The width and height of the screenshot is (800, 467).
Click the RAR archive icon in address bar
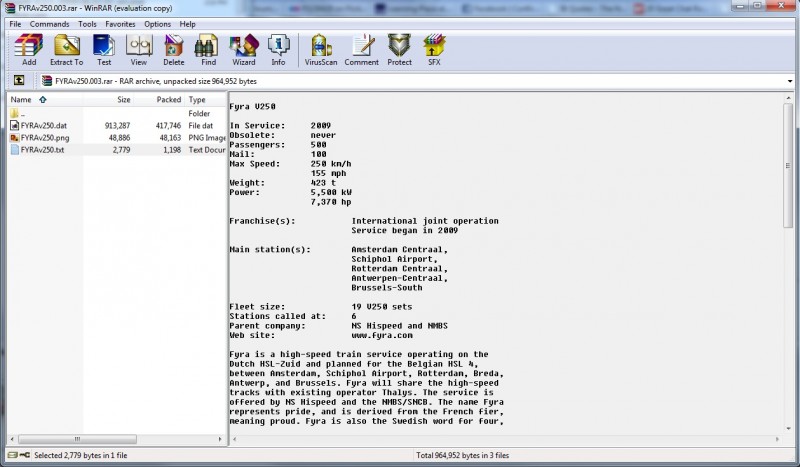click(x=47, y=81)
